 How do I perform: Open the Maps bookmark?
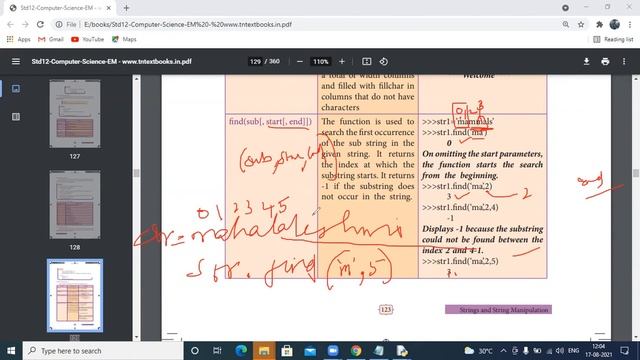click(124, 39)
